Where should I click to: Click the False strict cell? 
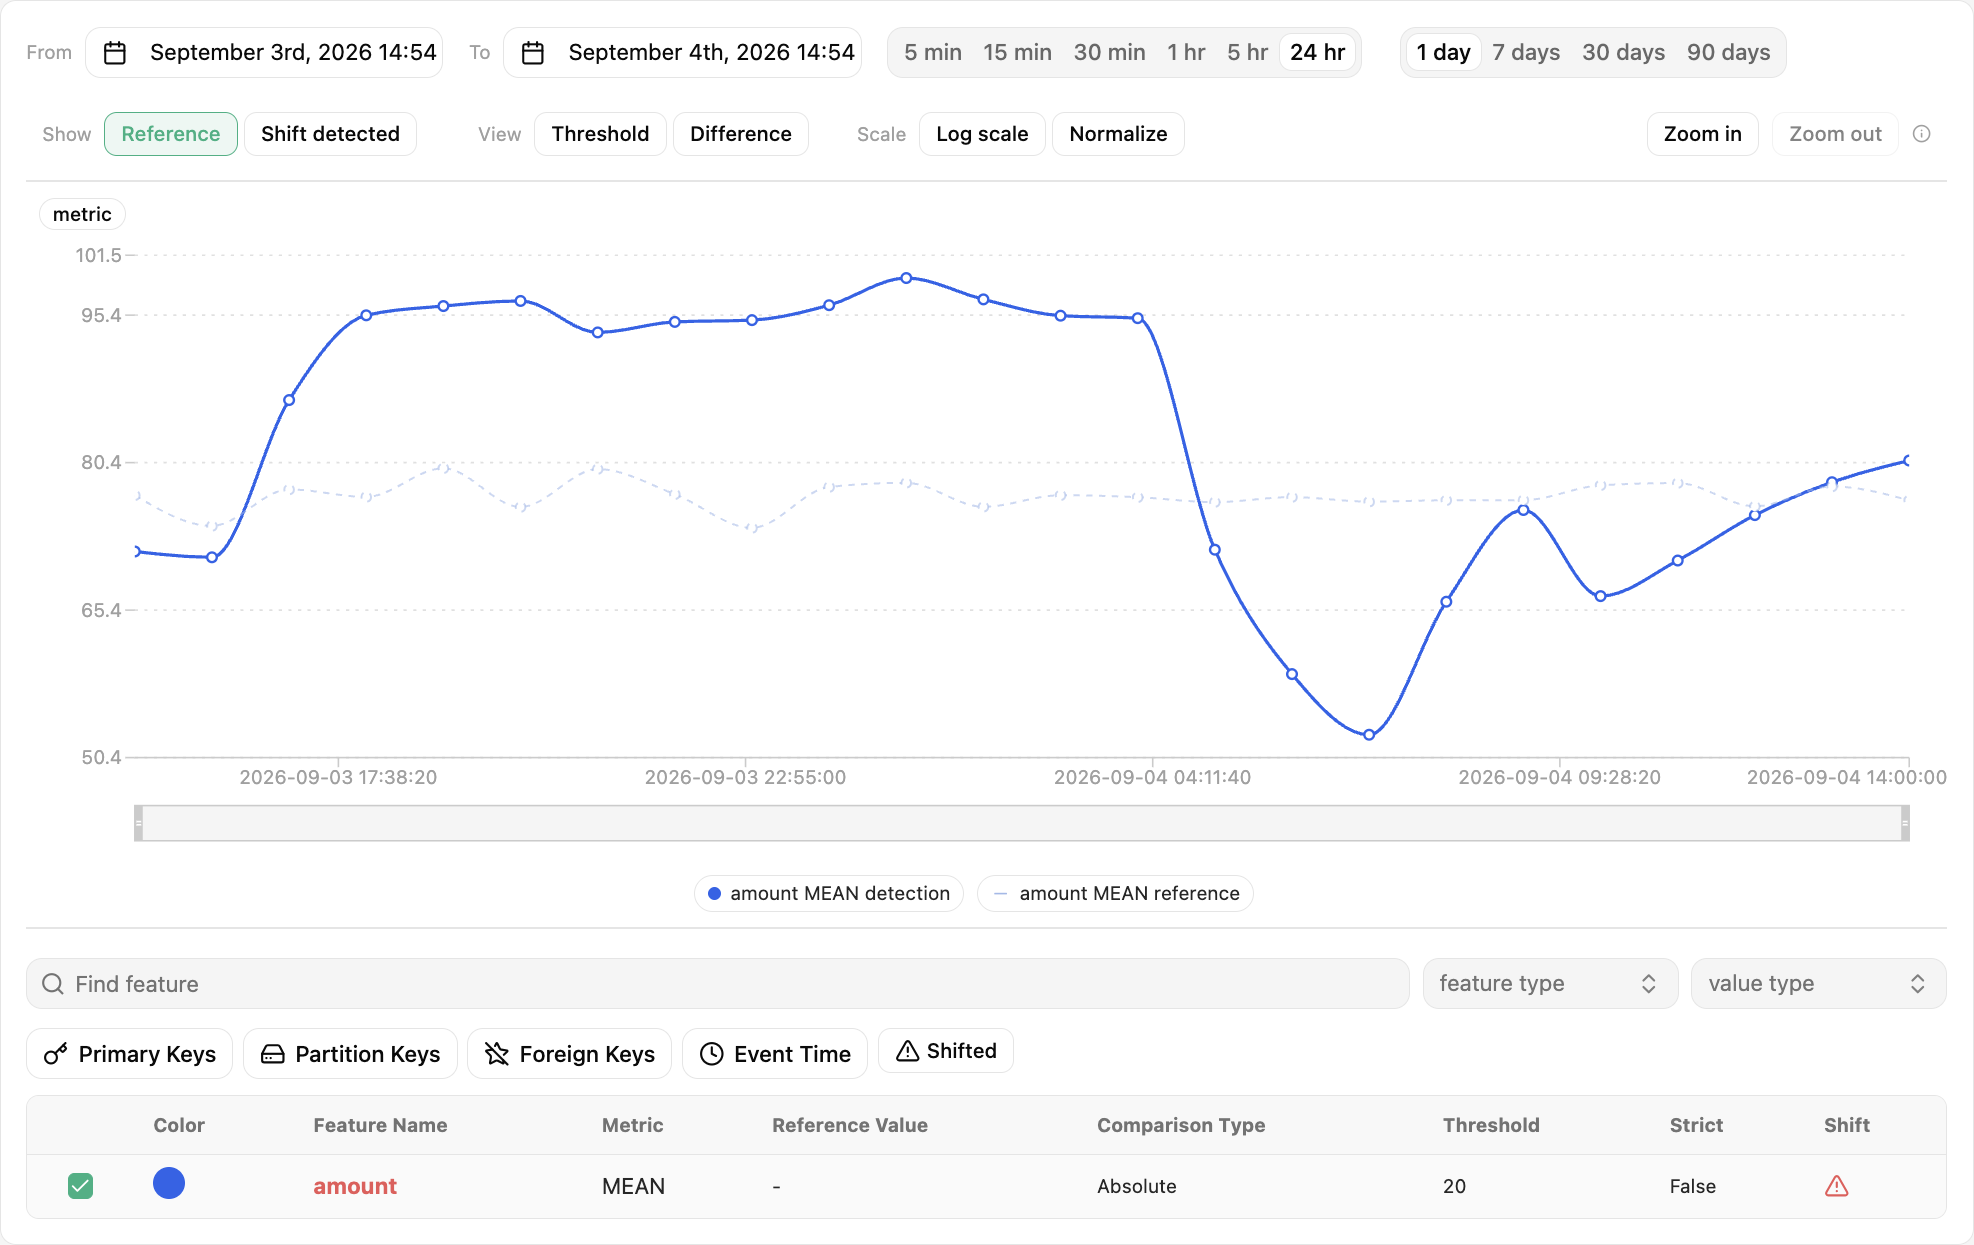[1692, 1186]
